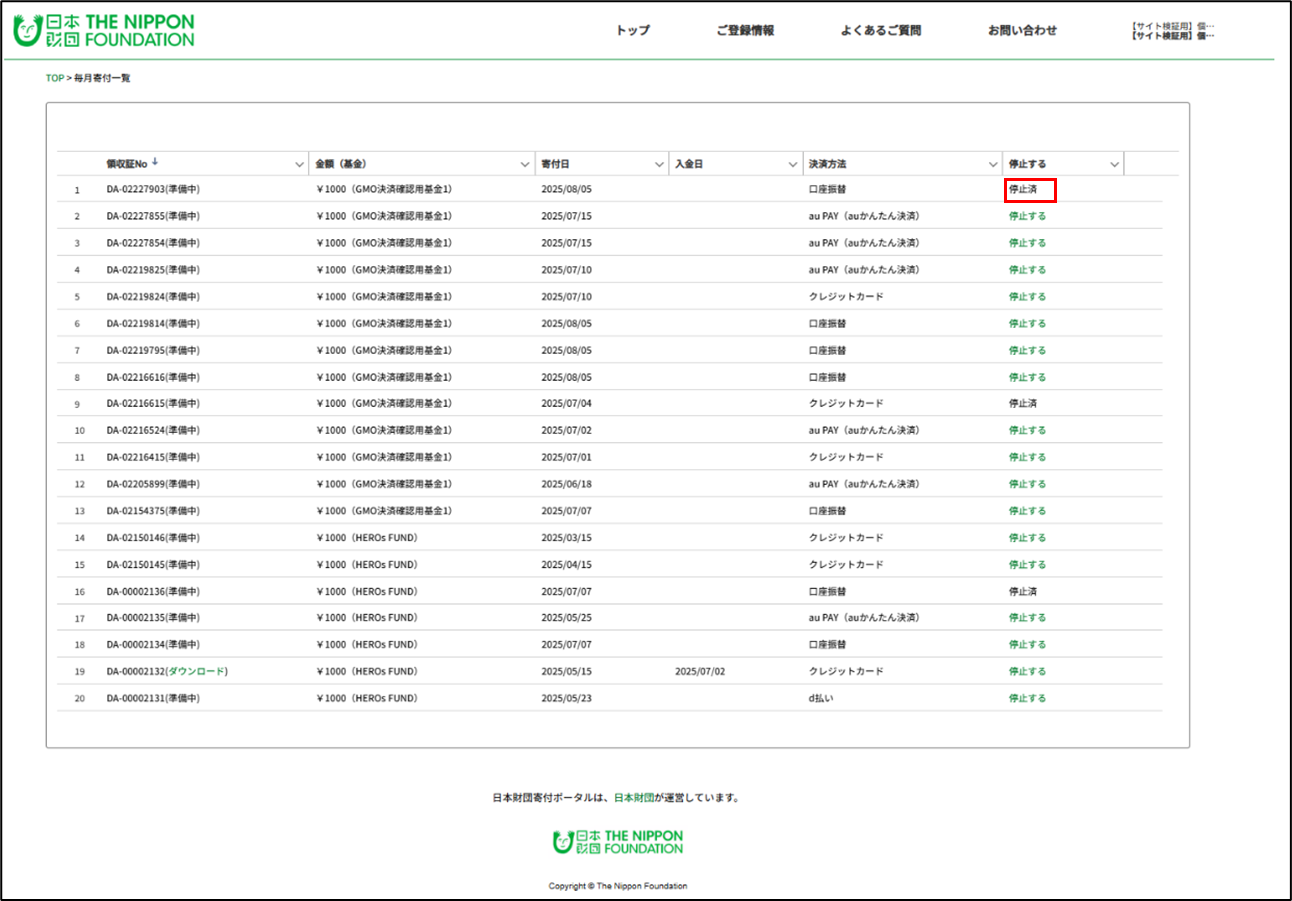Open the 入金日 column filter dropdown

[790, 163]
